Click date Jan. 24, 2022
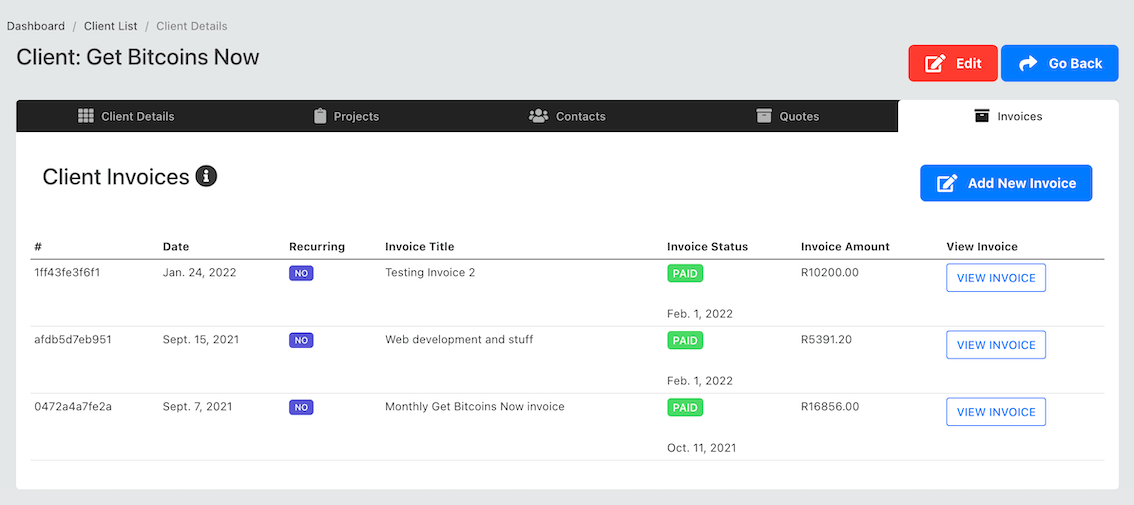The image size is (1134, 505). click(200, 273)
